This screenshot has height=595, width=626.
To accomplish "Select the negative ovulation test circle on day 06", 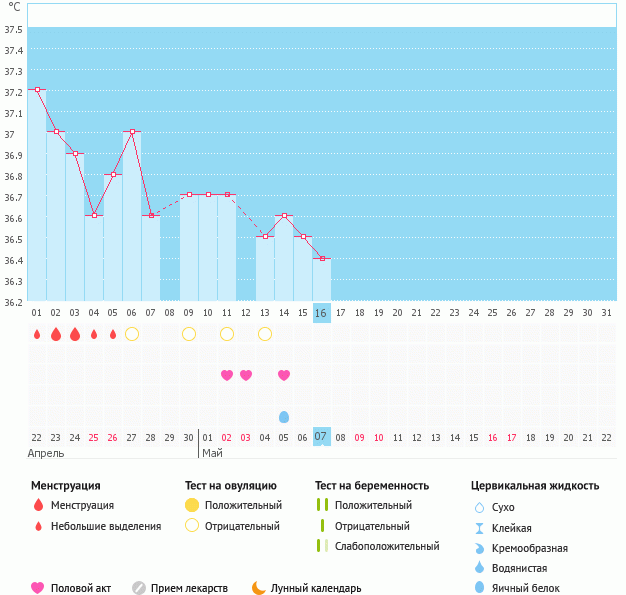I will (132, 333).
